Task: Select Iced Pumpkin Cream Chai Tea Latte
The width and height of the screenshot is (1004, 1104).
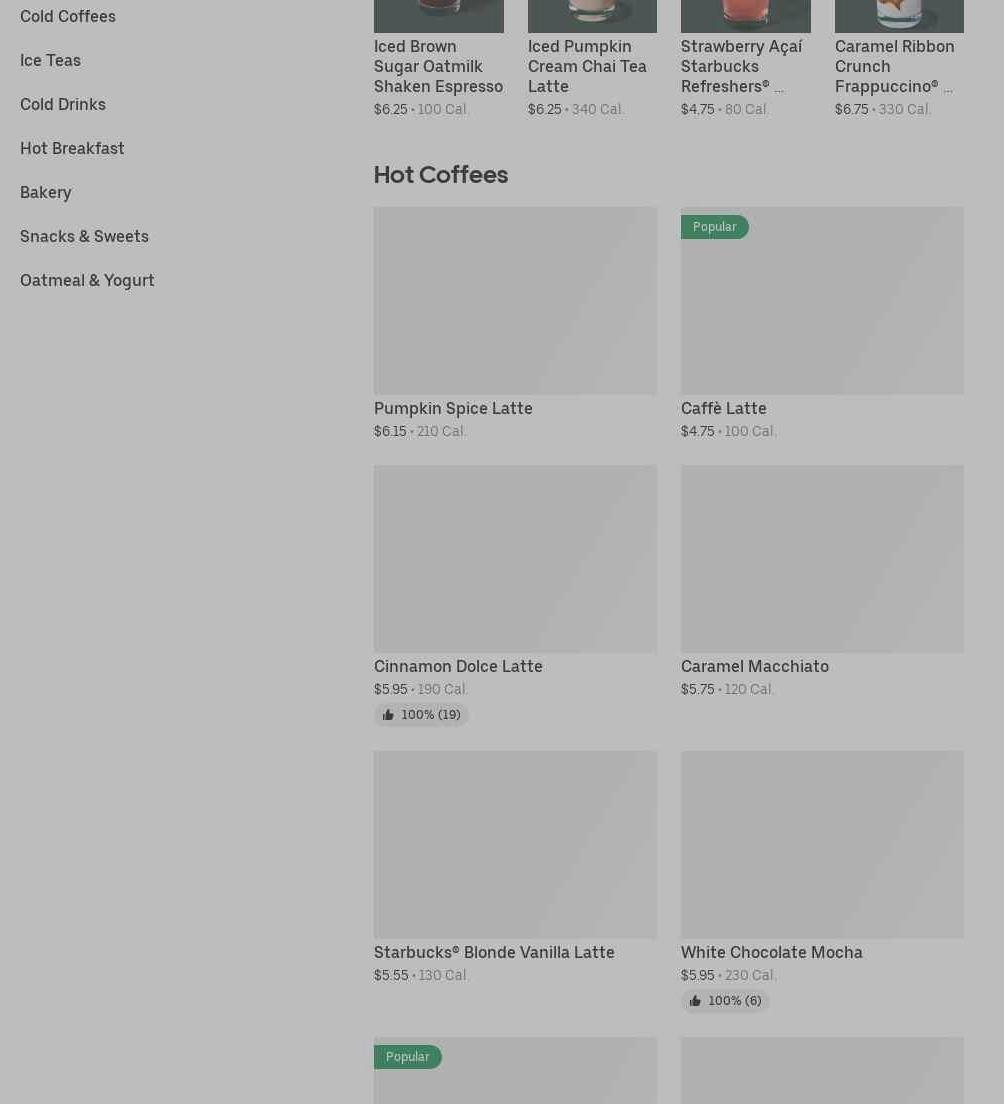Action: (x=587, y=66)
